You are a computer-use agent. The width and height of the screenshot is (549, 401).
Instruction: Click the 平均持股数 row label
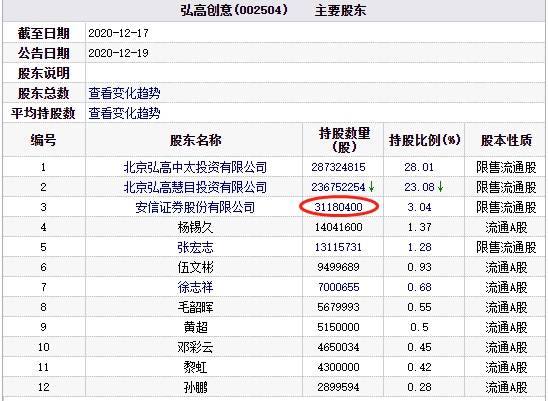click(x=43, y=113)
